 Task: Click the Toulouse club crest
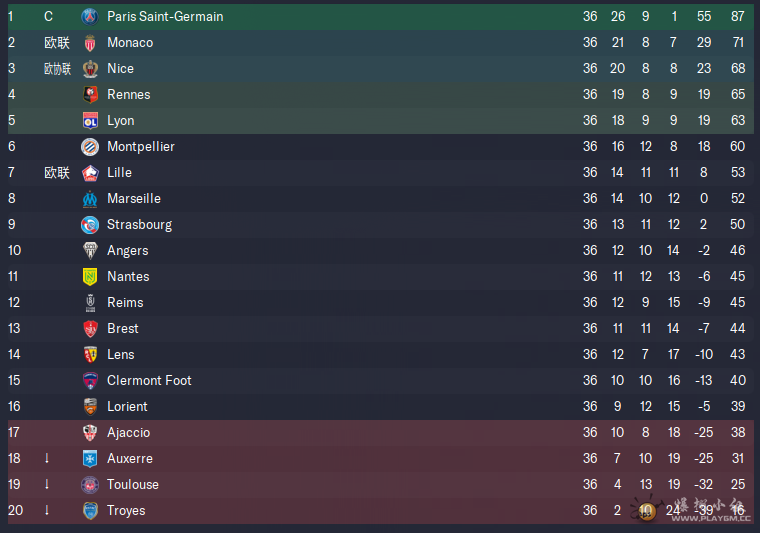click(x=90, y=485)
